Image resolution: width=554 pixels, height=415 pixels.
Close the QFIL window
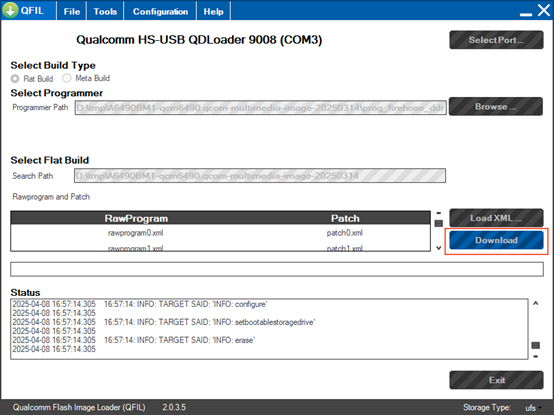(x=544, y=10)
